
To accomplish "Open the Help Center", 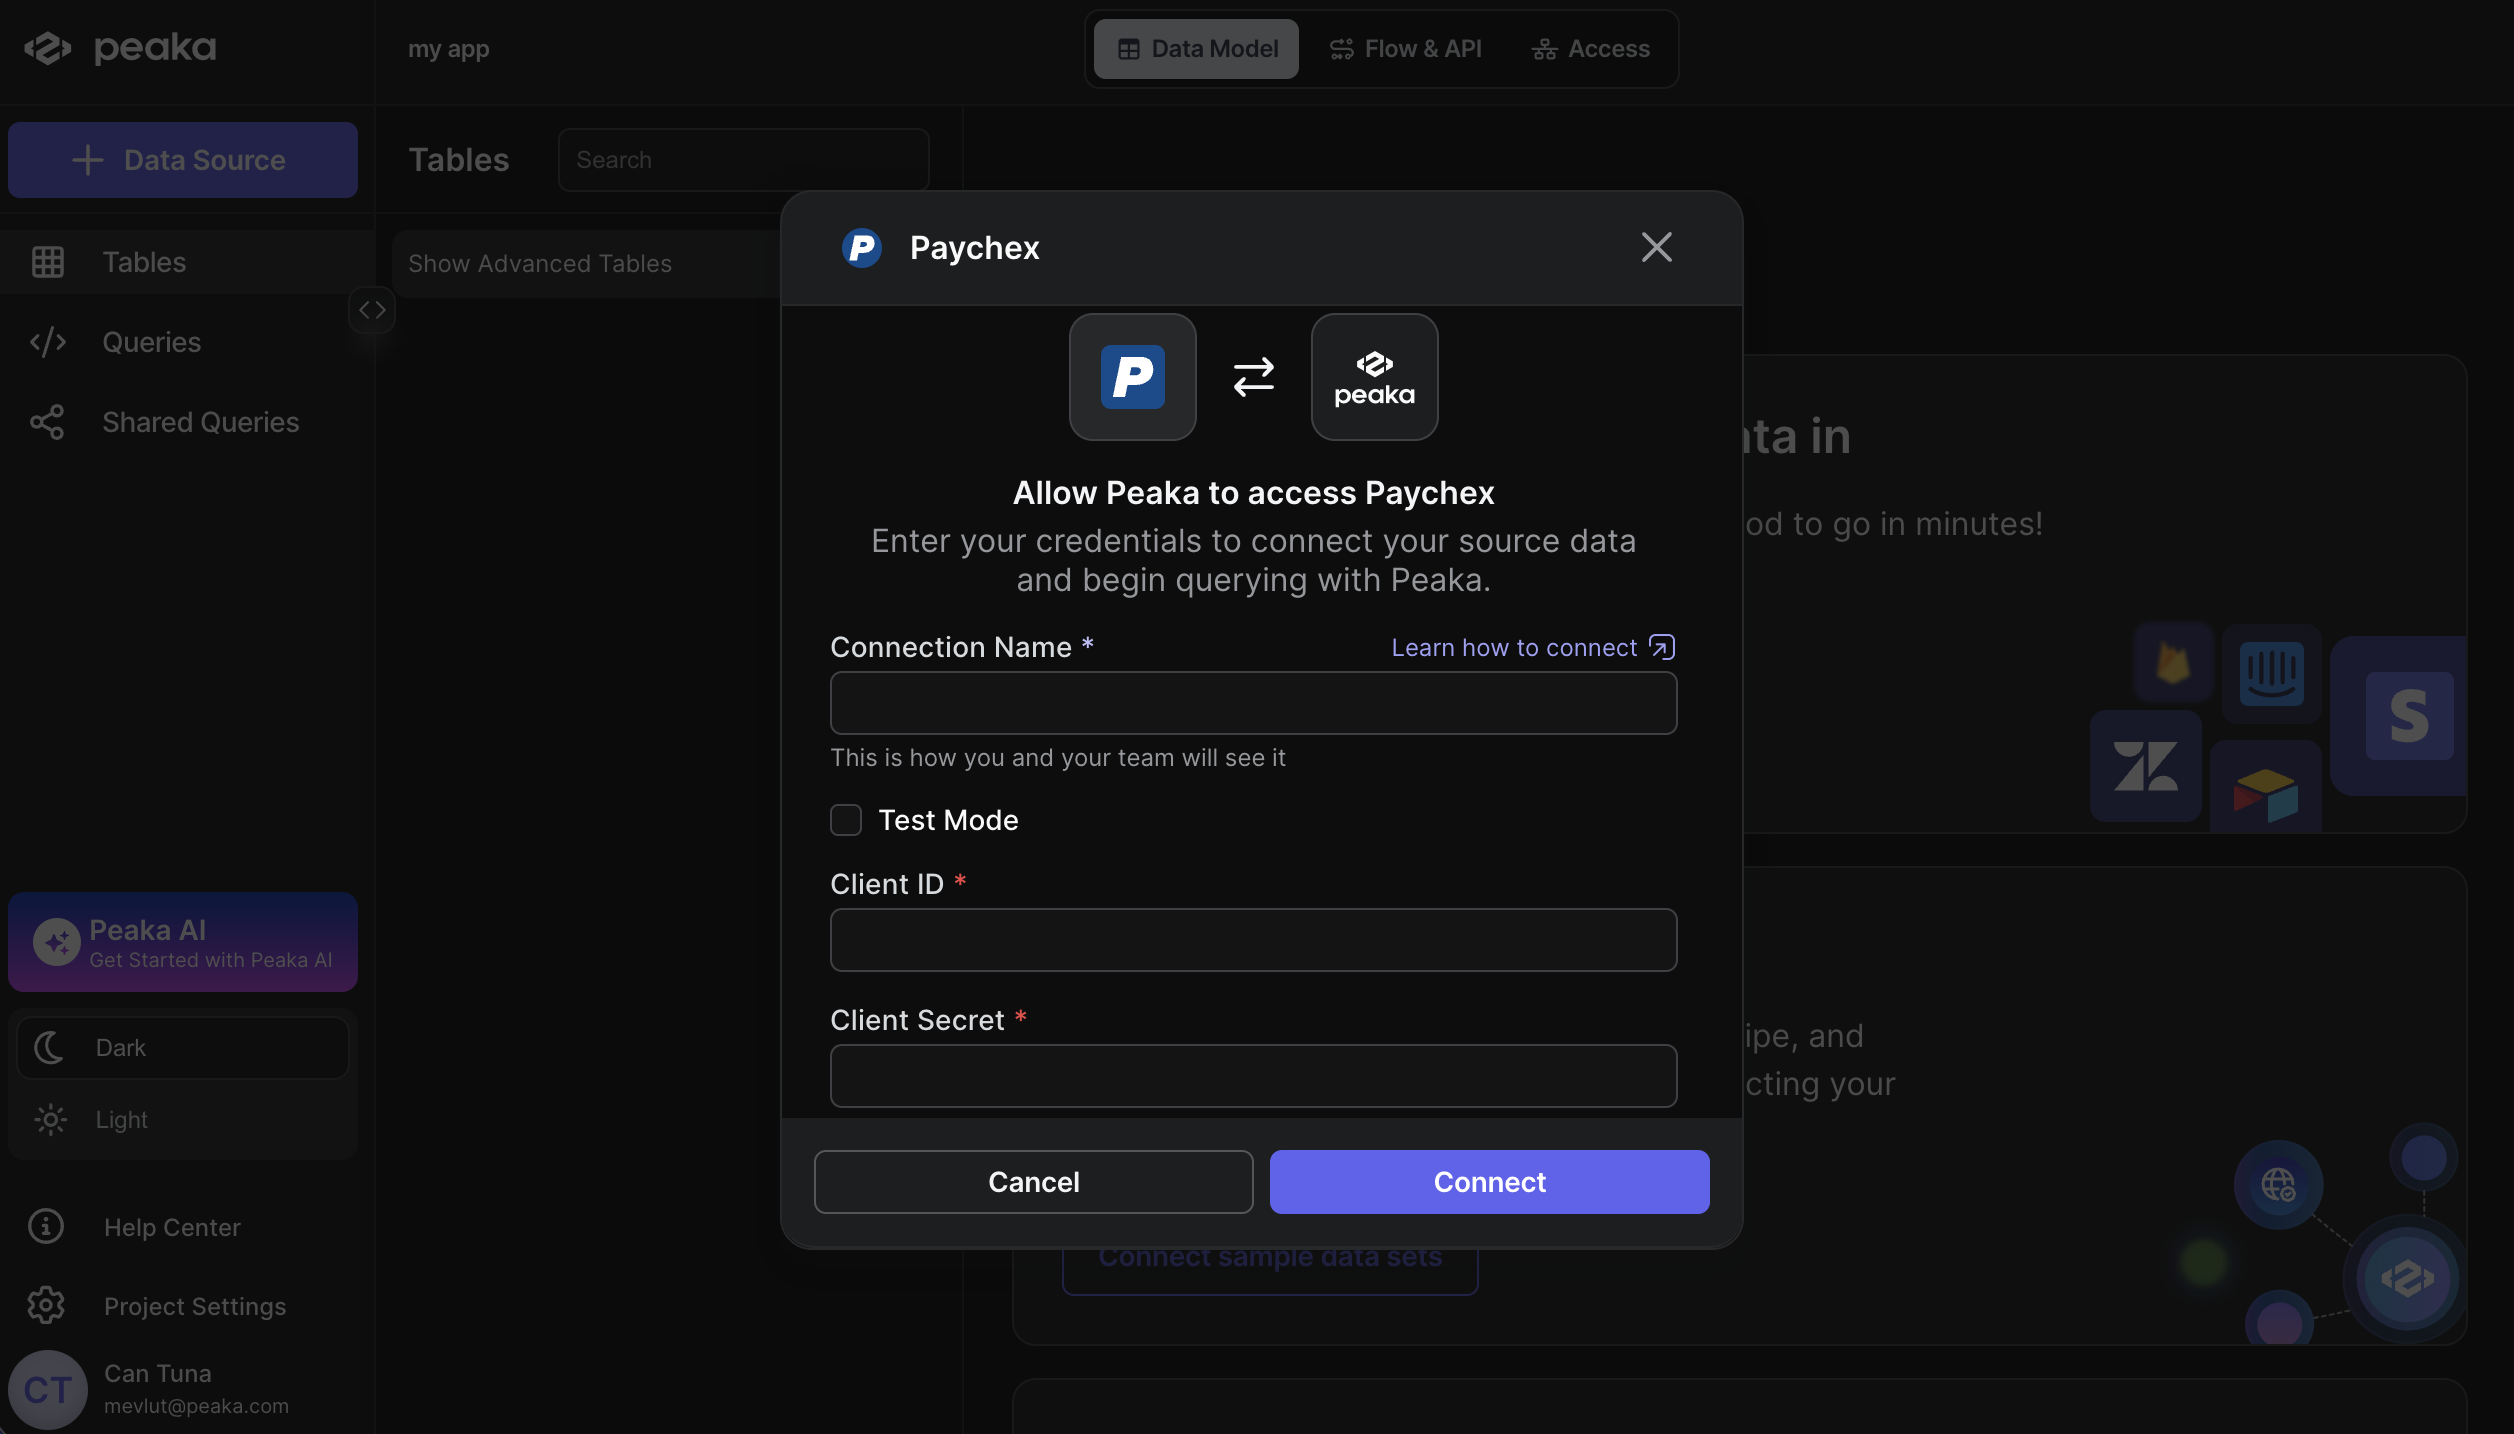I will pos(172,1227).
